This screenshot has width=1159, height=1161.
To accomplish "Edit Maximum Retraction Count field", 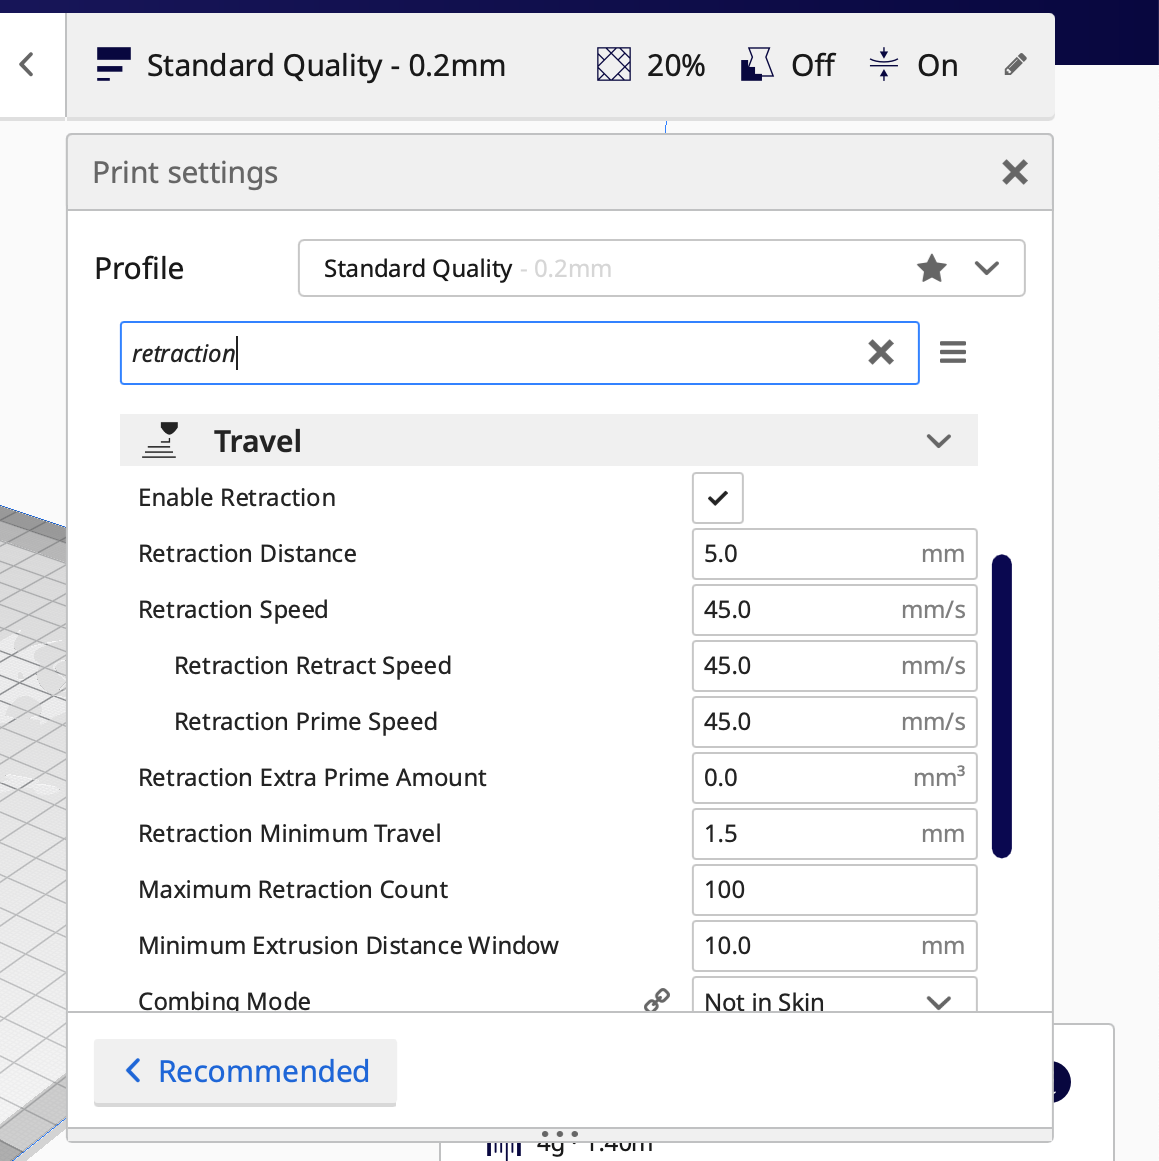I will (835, 889).
